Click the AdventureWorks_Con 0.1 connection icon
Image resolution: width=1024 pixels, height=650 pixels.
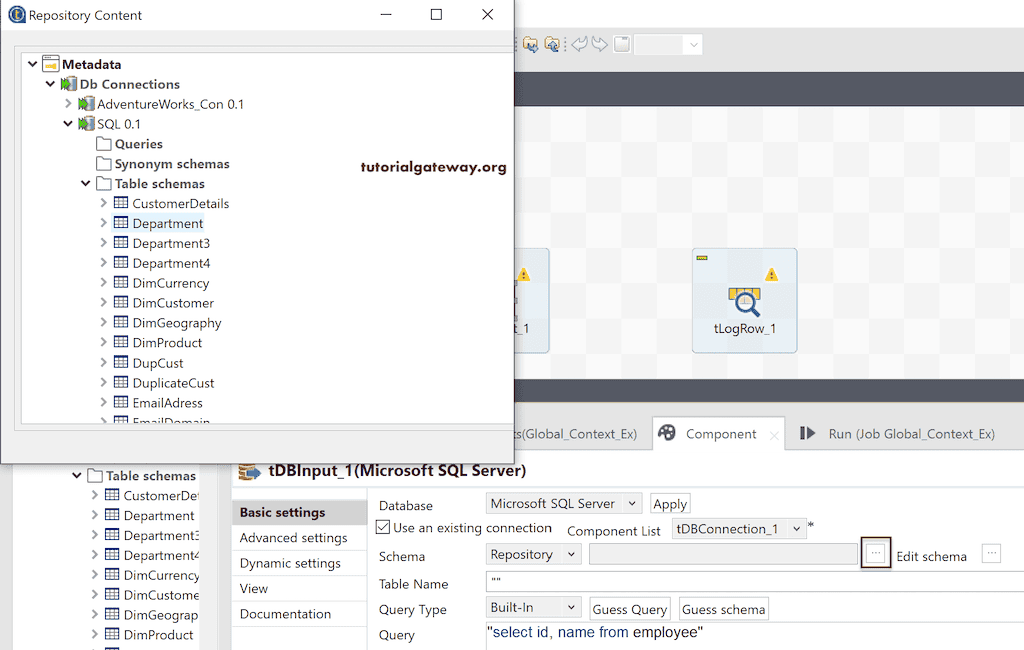84,103
